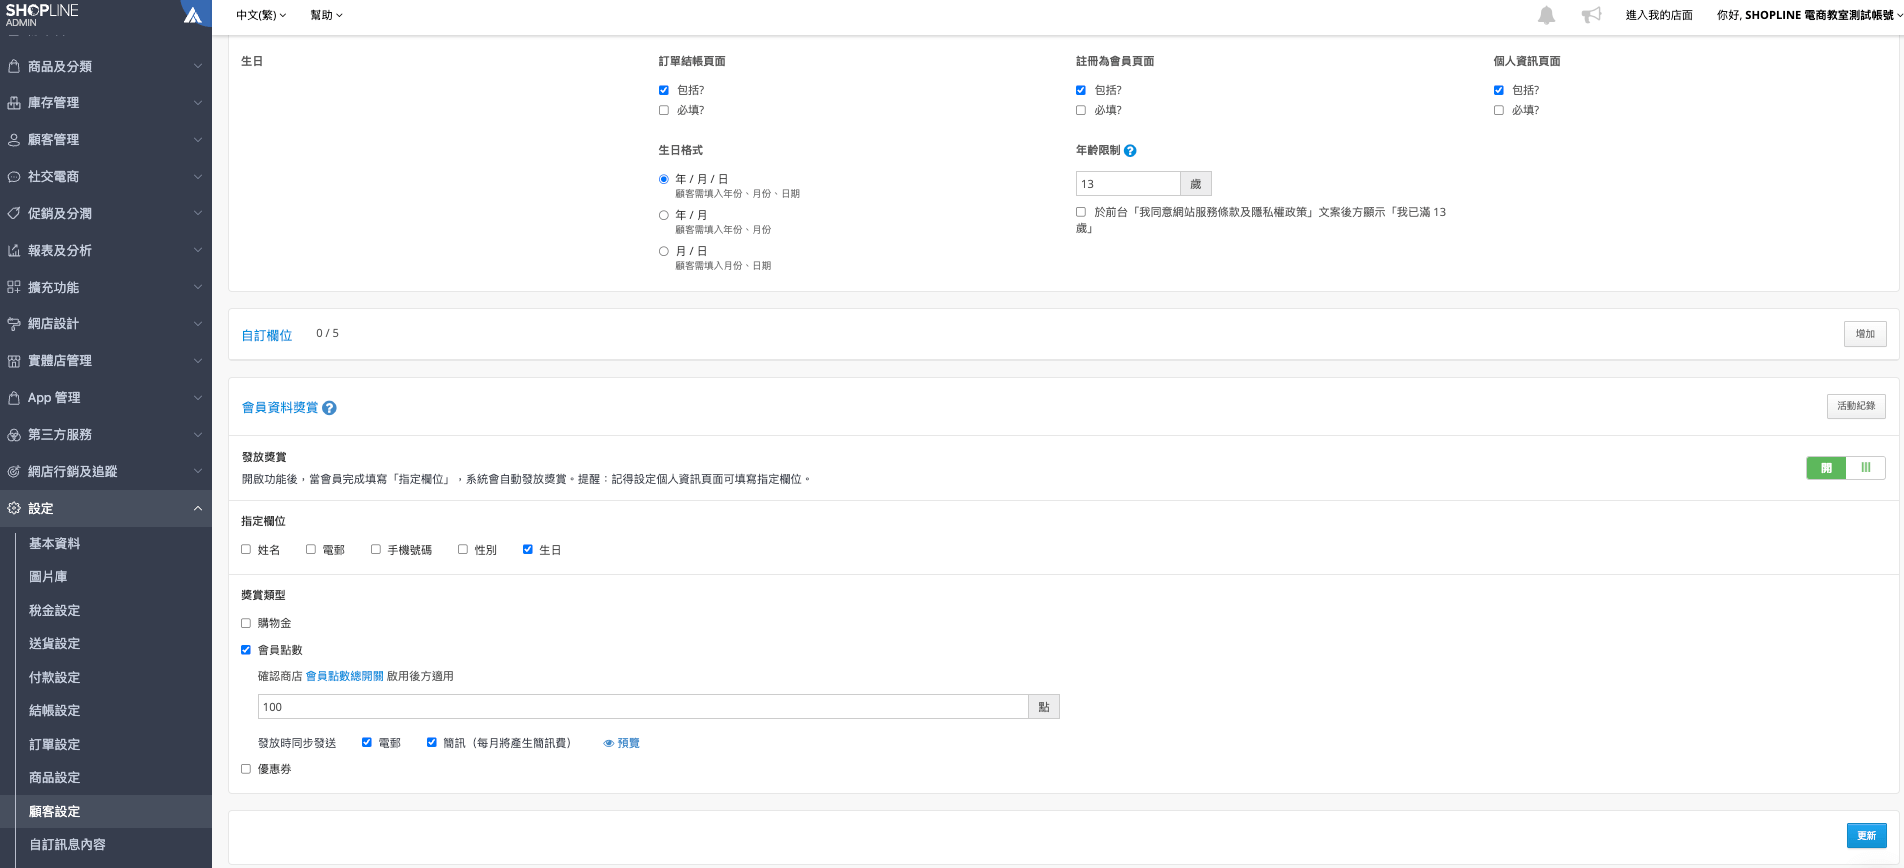Click the 社交電商 chat bubble icon

pyautogui.click(x=14, y=177)
